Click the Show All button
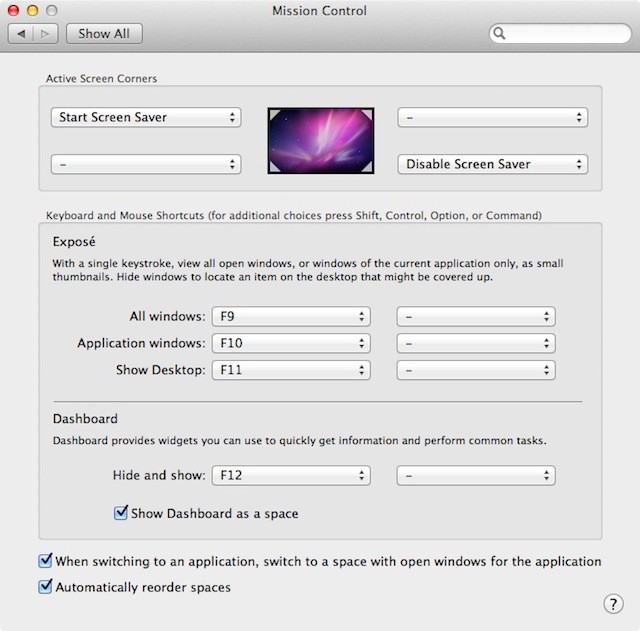Image resolution: width=640 pixels, height=631 pixels. coord(104,34)
